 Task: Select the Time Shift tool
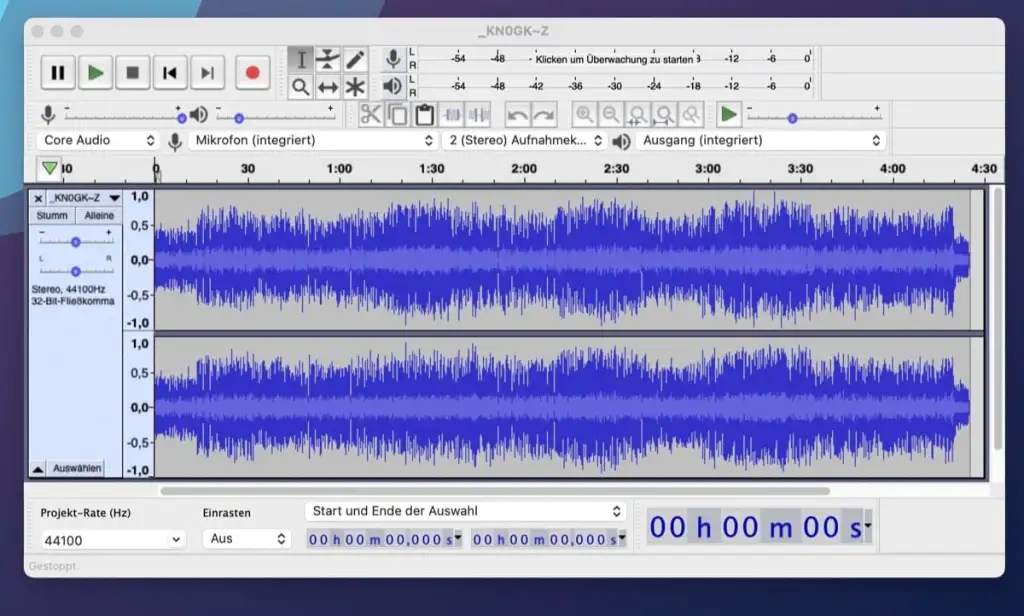coord(328,86)
